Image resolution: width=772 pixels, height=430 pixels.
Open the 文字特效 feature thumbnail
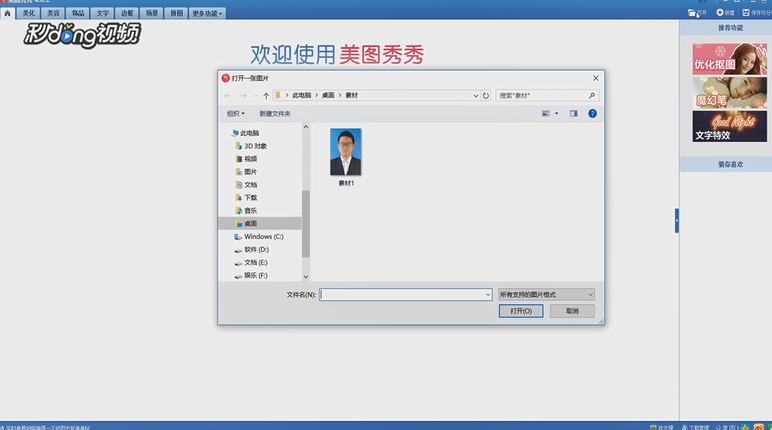click(730, 127)
